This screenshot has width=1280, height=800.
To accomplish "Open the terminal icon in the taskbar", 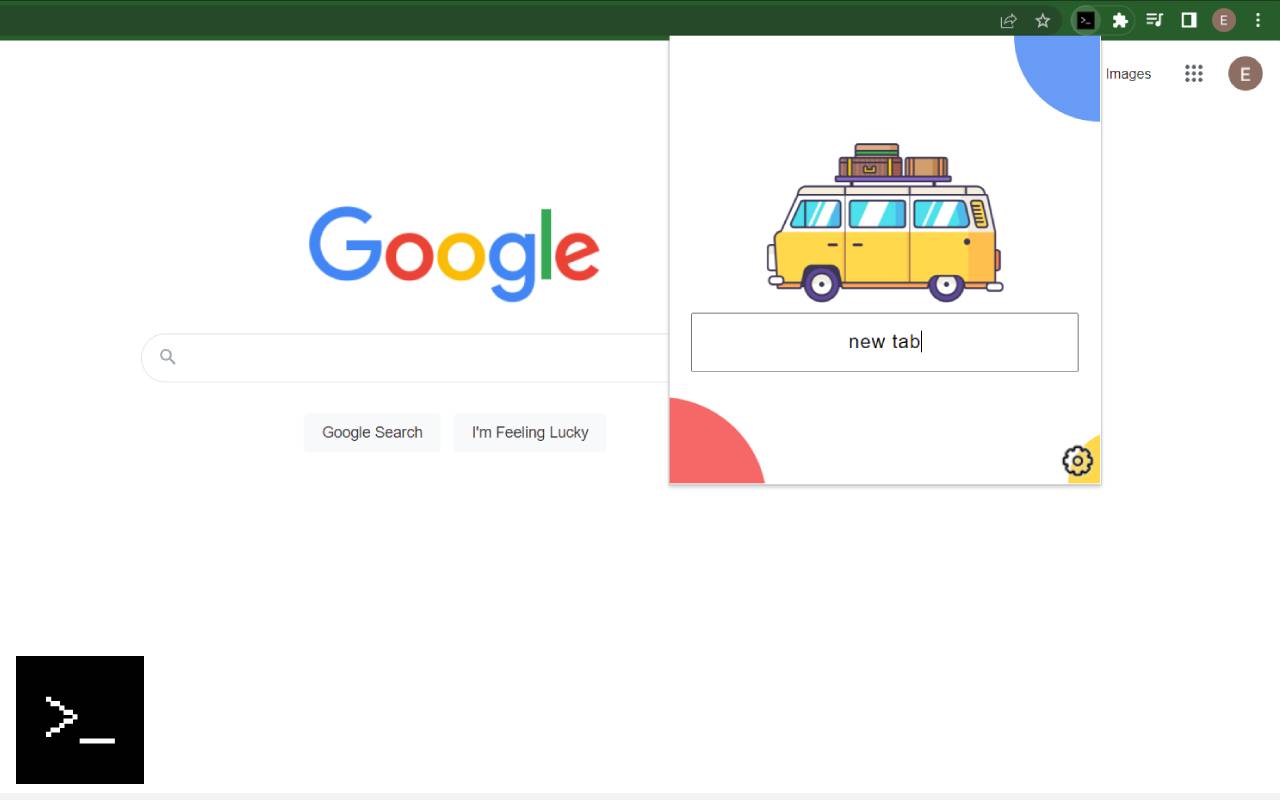I will [x=80, y=719].
